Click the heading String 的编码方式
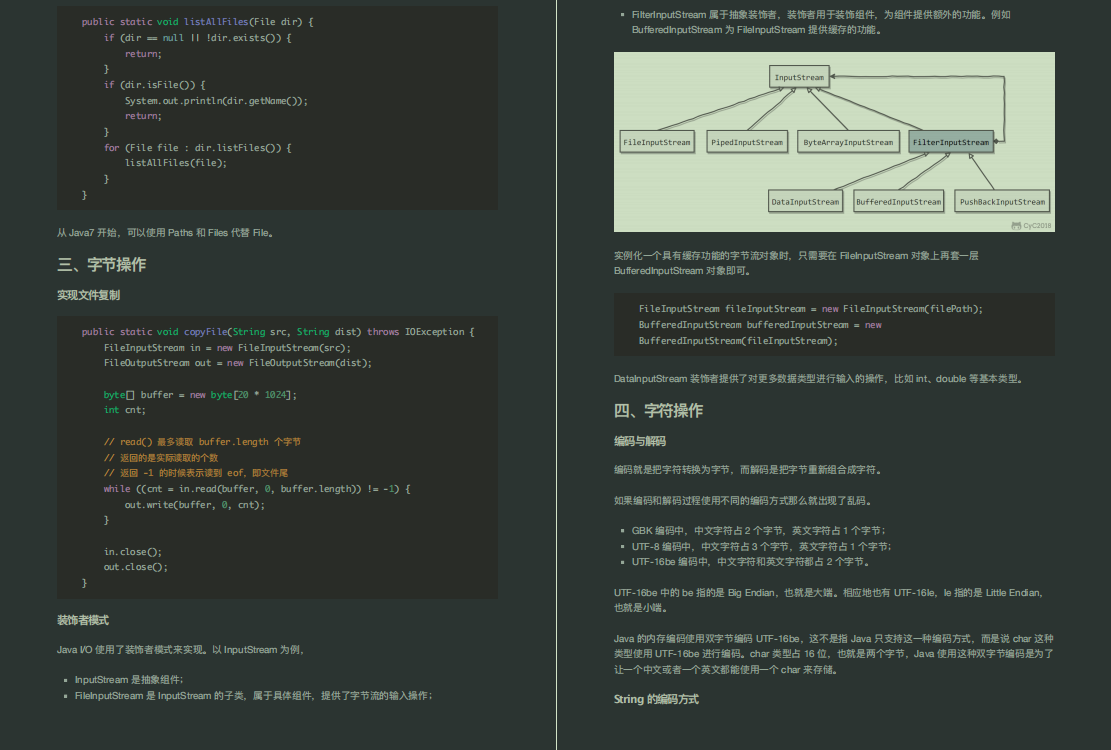The image size is (1111, 750). pos(656,699)
